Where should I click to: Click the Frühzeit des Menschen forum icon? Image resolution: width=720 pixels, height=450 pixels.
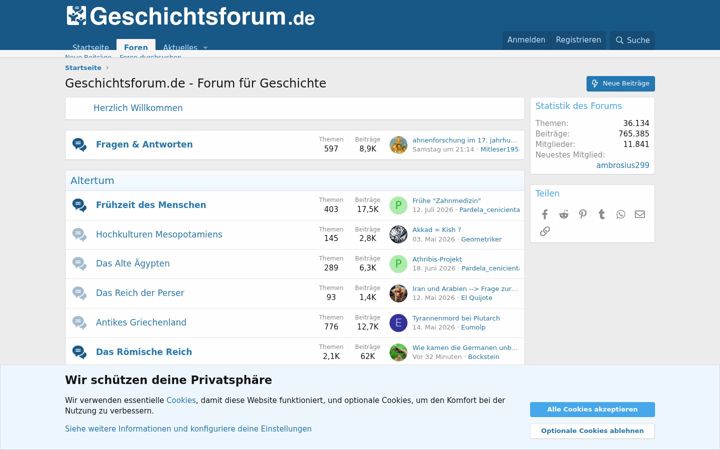click(79, 205)
